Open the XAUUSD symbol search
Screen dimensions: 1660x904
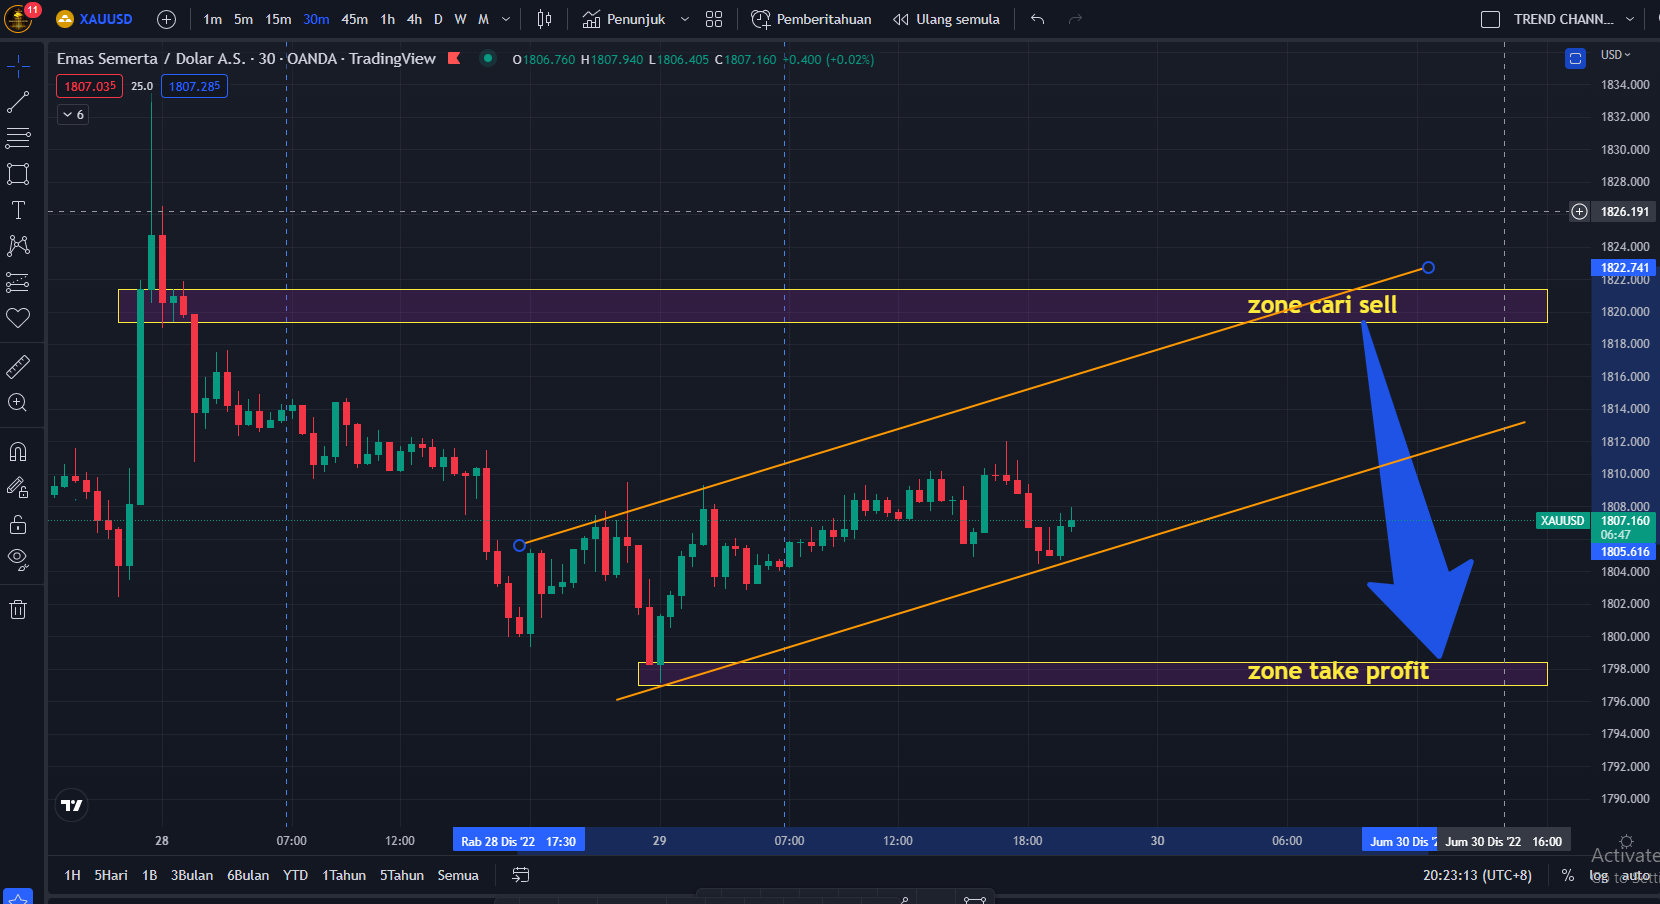tap(95, 19)
